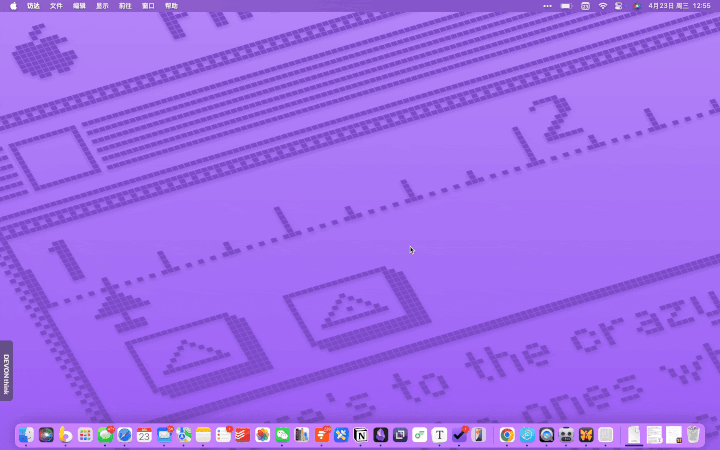
Task: Open the dark blue overlapping-squares app in Dock
Action: (x=400, y=435)
